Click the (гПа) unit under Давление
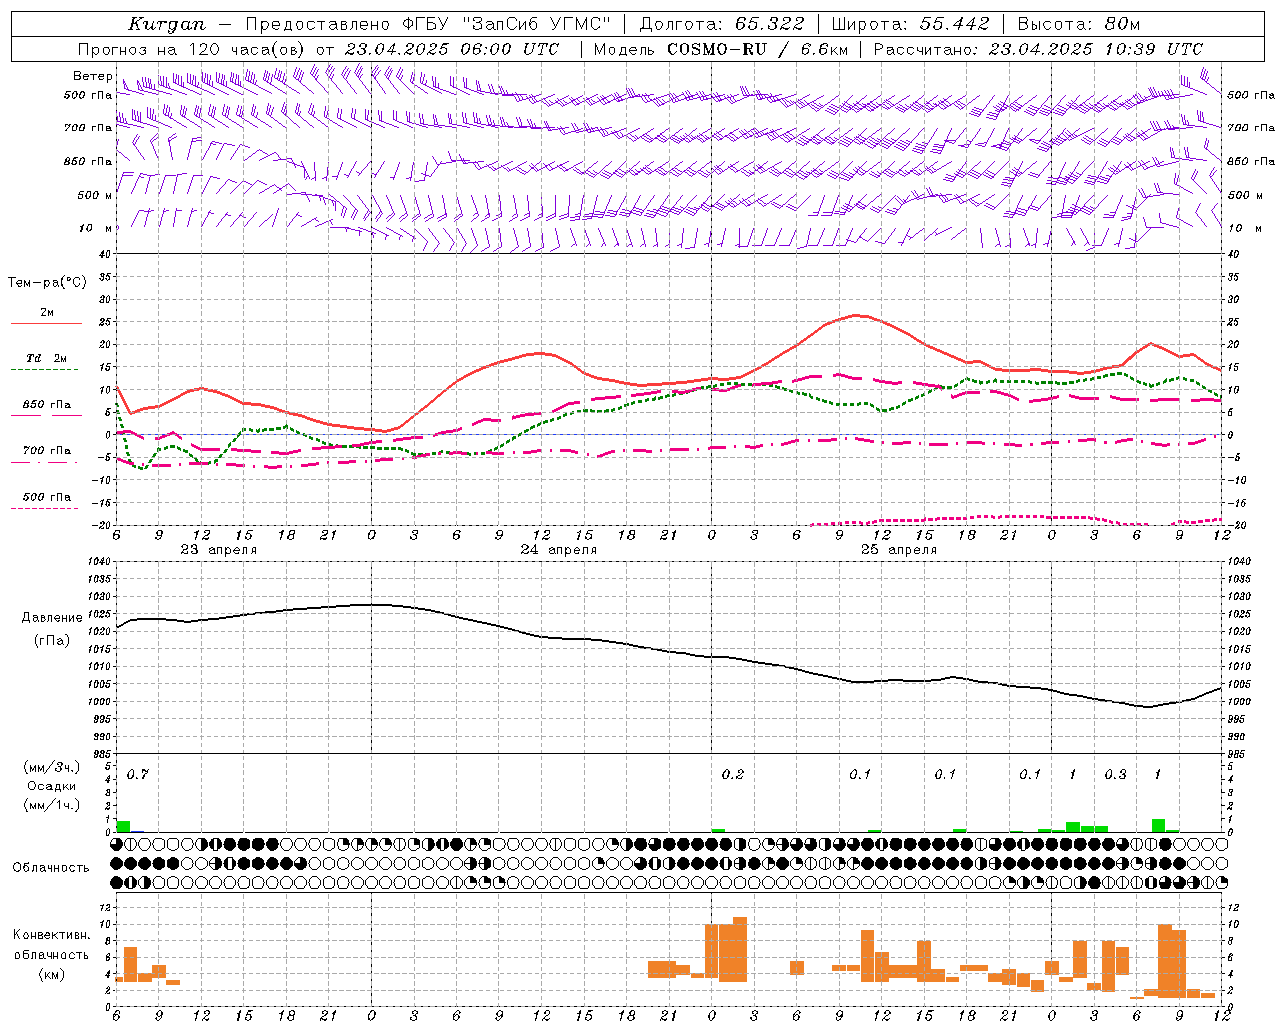This screenshot has height=1024, width=1280. click(50, 641)
